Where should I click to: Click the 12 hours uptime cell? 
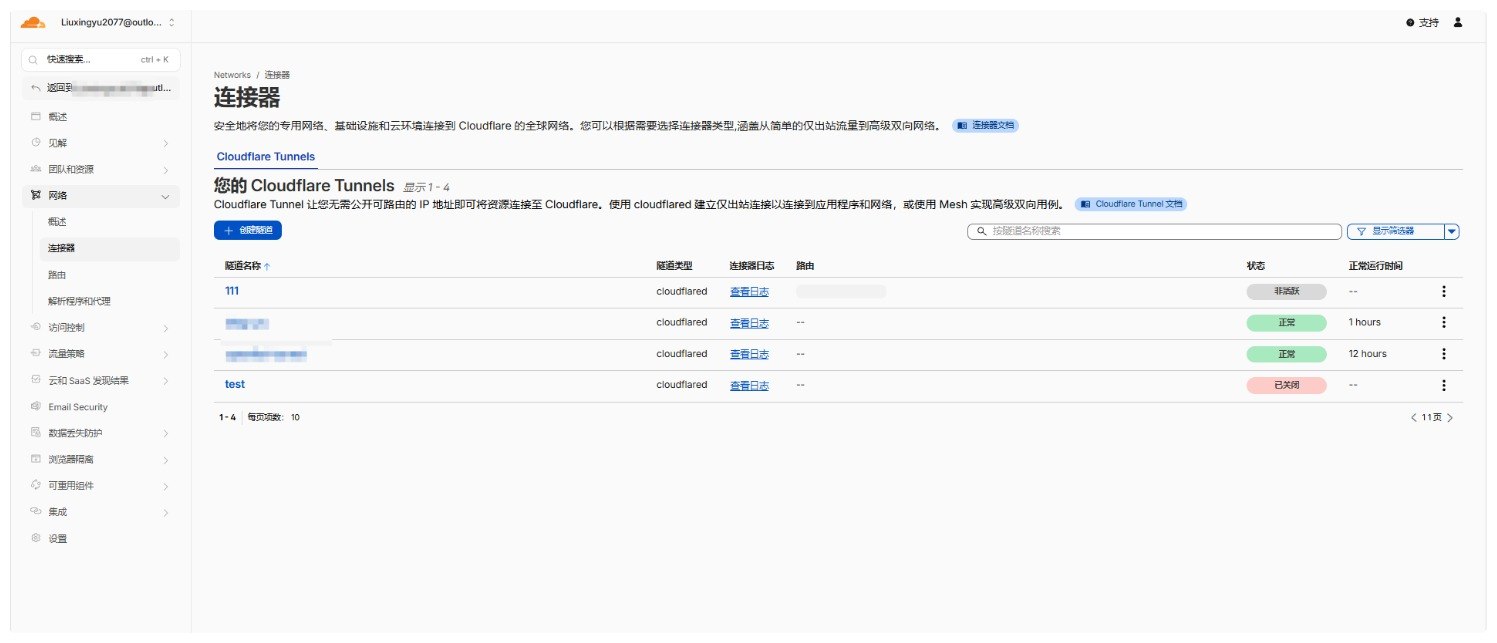pos(1367,354)
